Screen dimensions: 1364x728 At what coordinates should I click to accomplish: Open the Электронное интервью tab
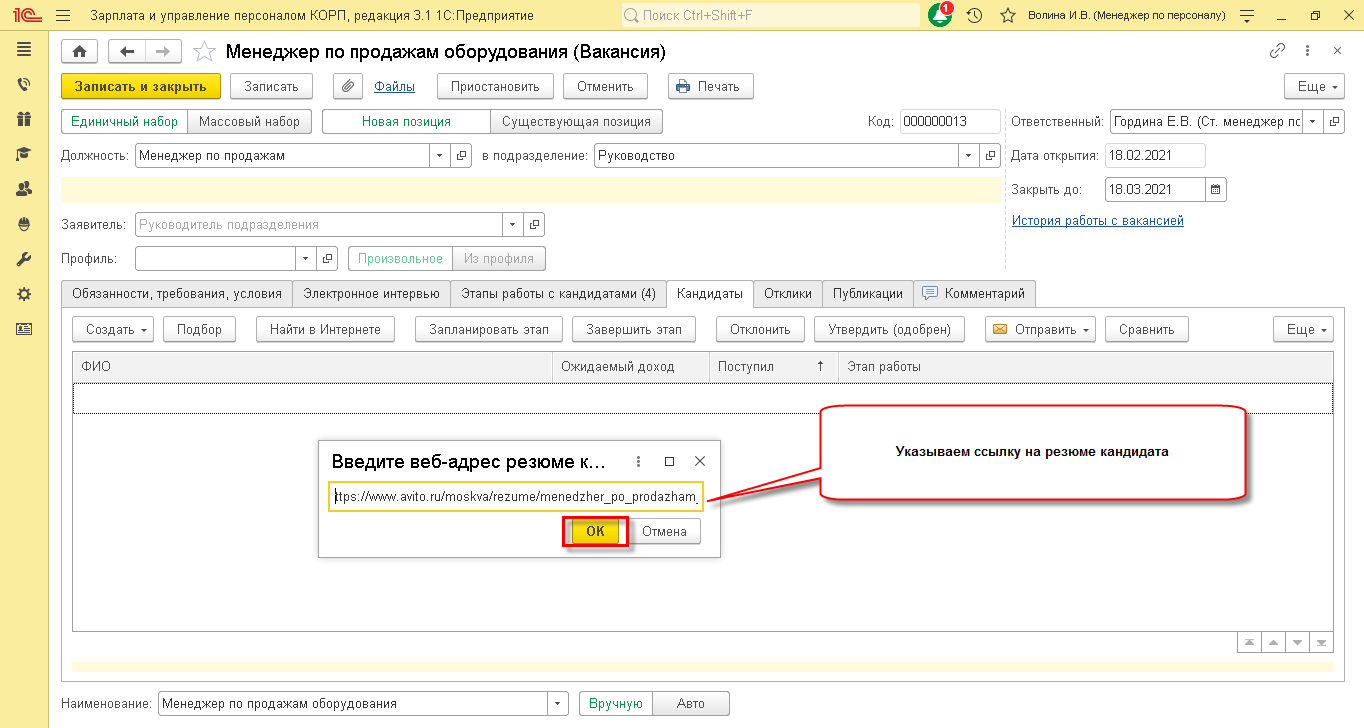click(x=372, y=294)
